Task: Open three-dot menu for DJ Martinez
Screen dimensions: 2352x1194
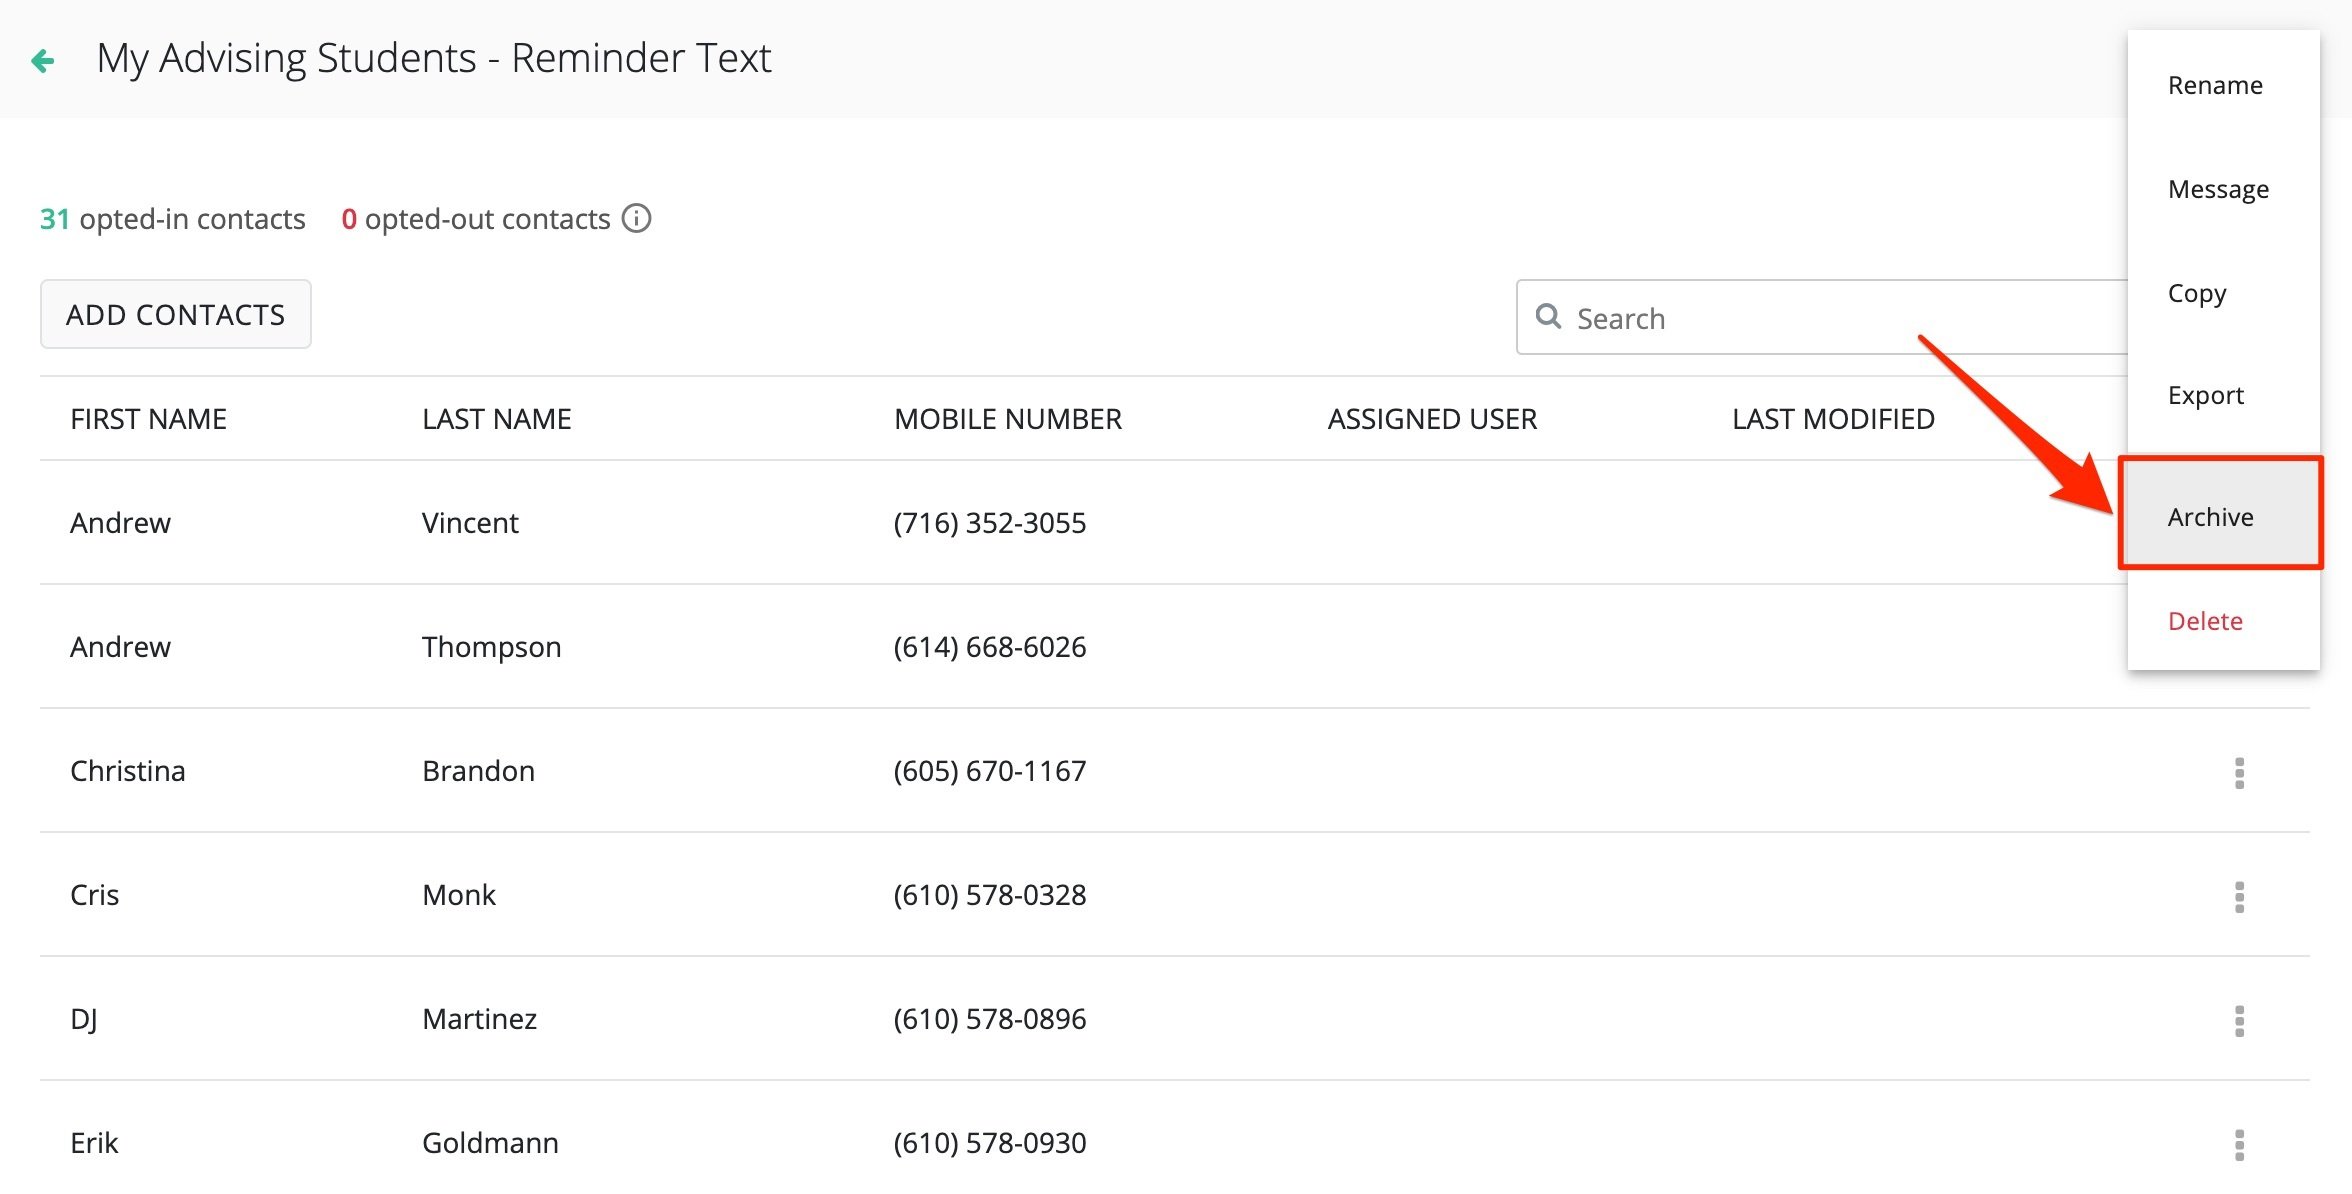Action: 2239,1021
